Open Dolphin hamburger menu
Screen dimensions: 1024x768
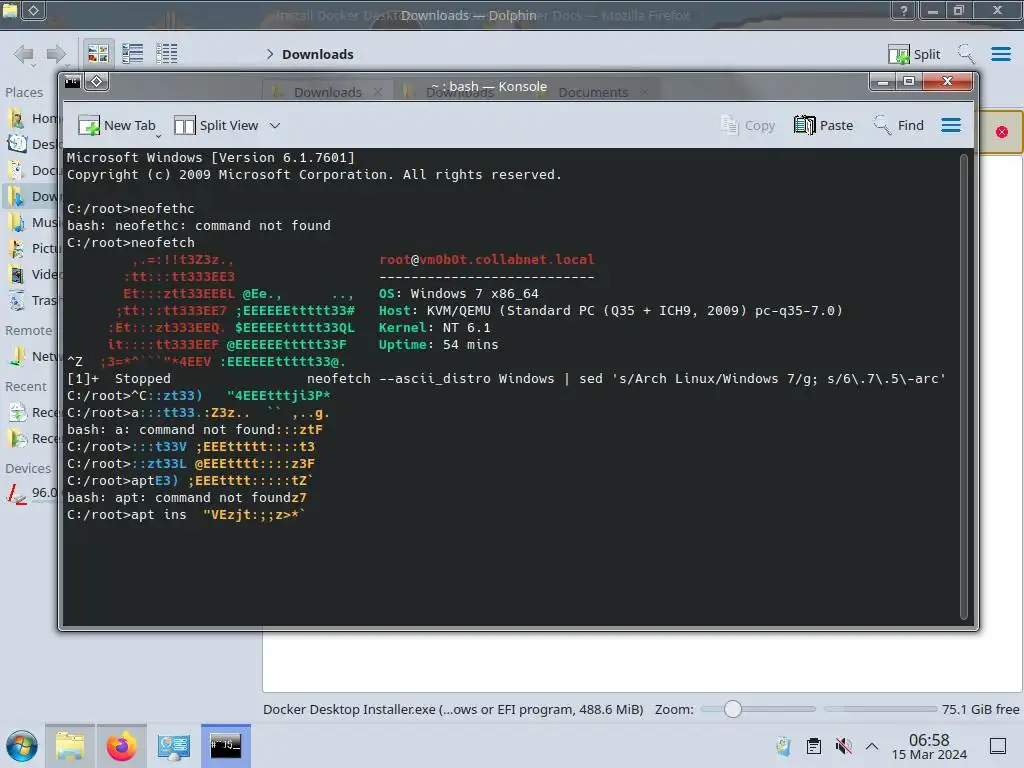1000,54
